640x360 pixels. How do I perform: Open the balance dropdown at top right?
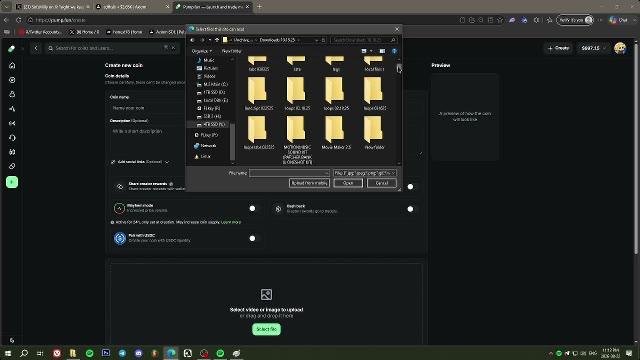(594, 48)
